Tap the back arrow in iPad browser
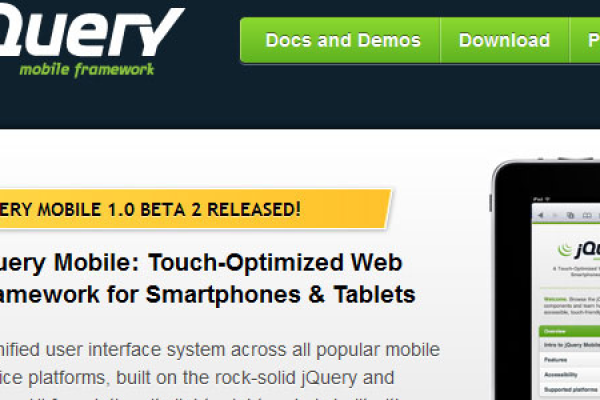The height and width of the screenshot is (400, 600). [541, 216]
